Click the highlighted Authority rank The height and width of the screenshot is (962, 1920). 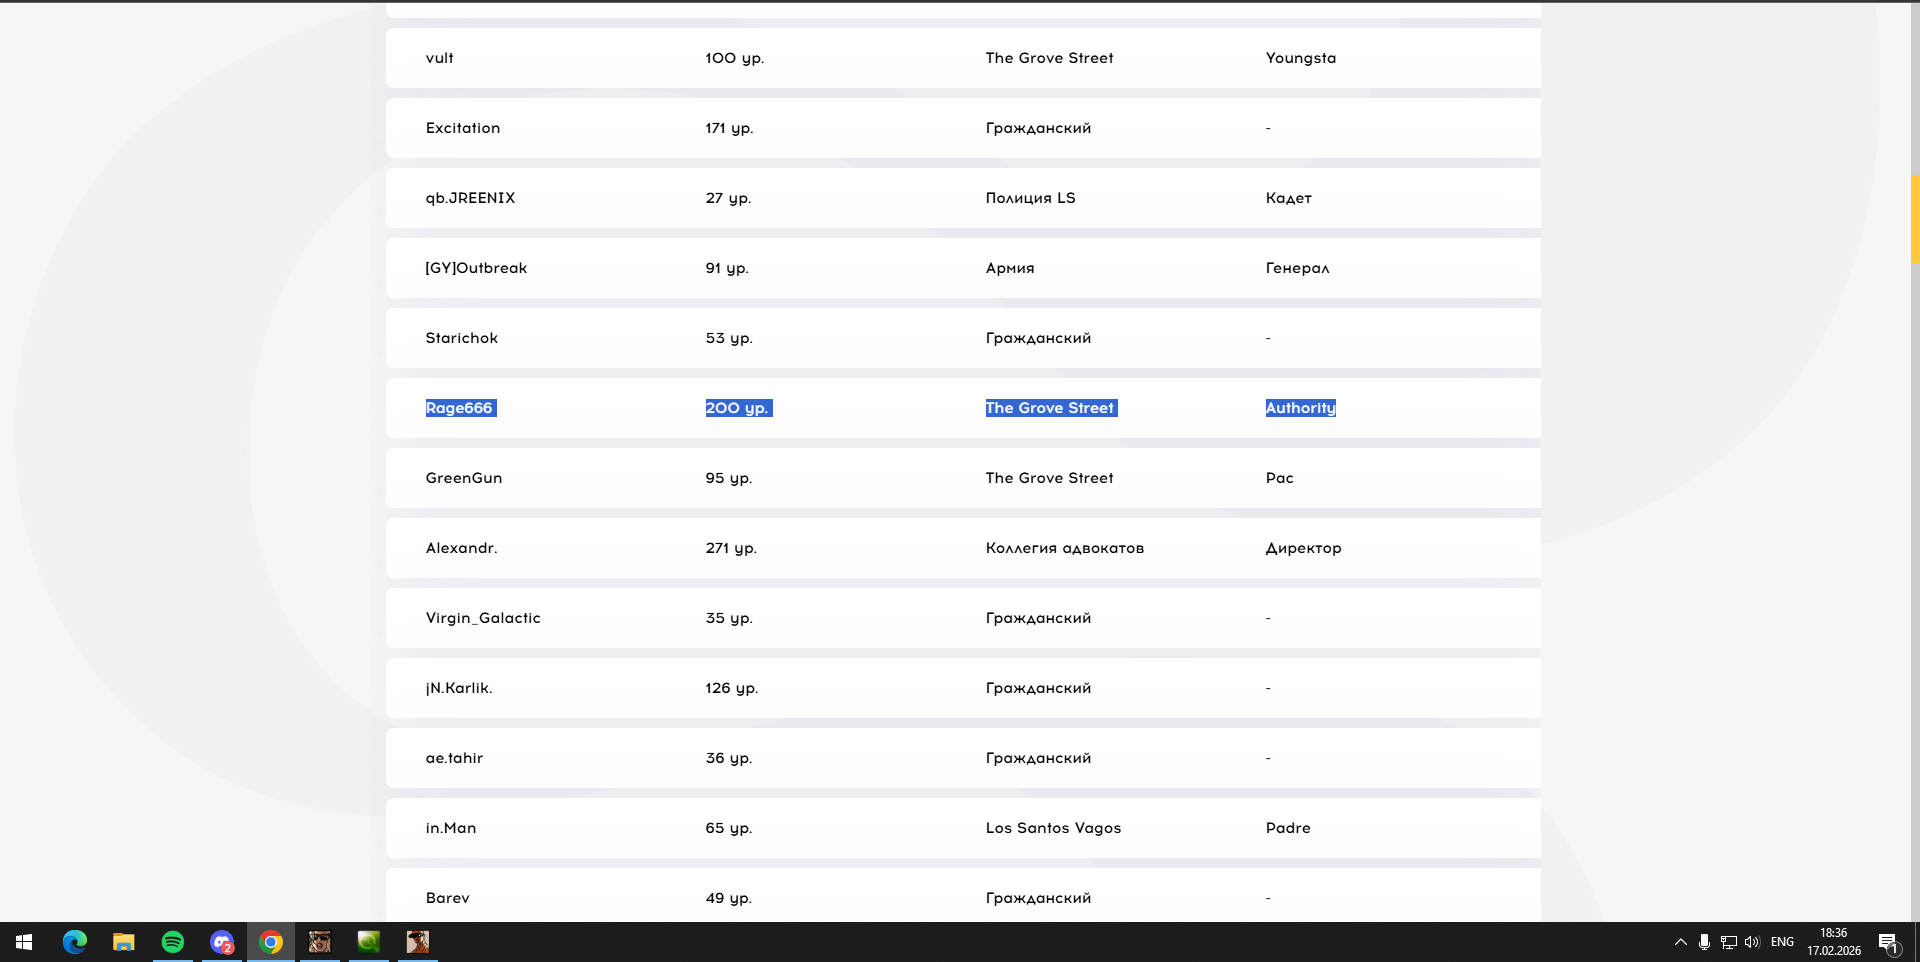[x=1301, y=408]
